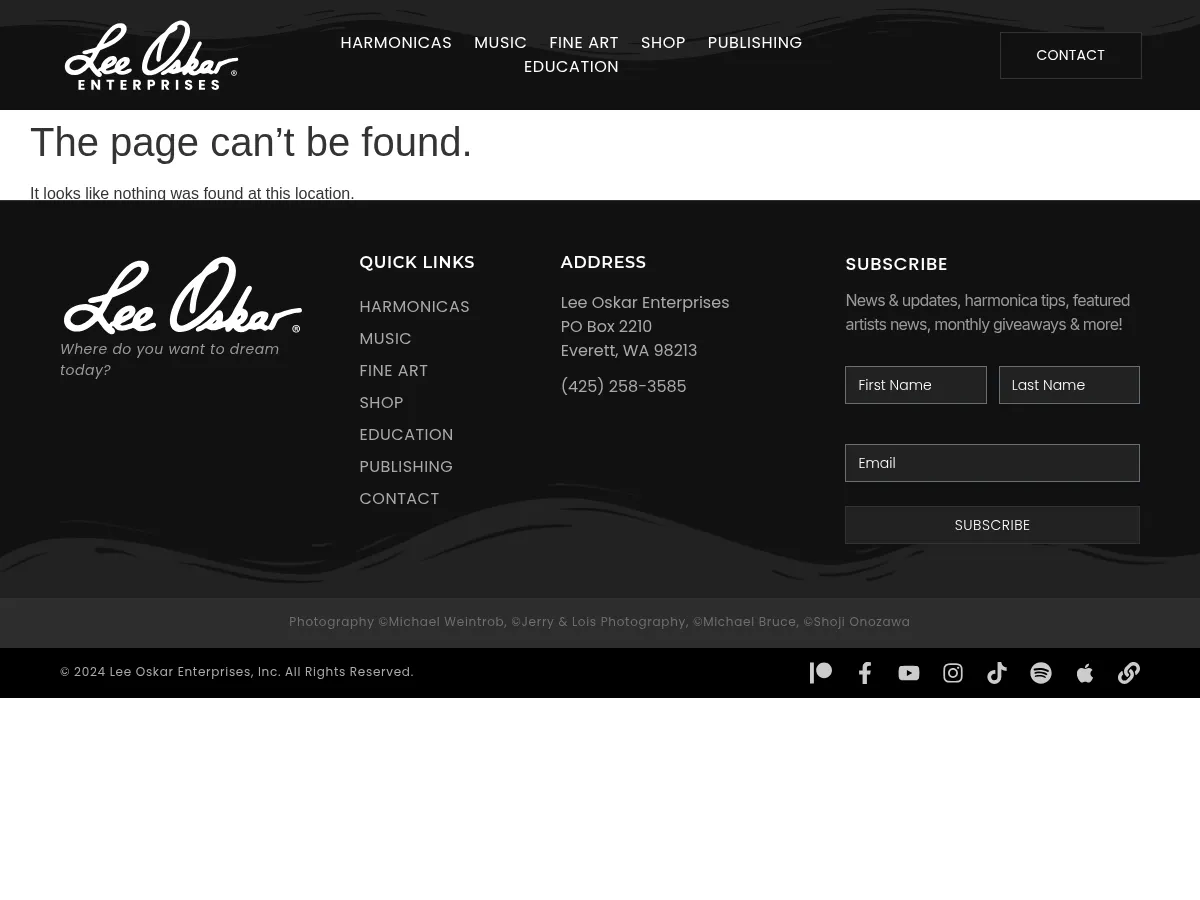Click the Instagram icon in footer
Image resolution: width=1200 pixels, height=900 pixels.
point(953,673)
